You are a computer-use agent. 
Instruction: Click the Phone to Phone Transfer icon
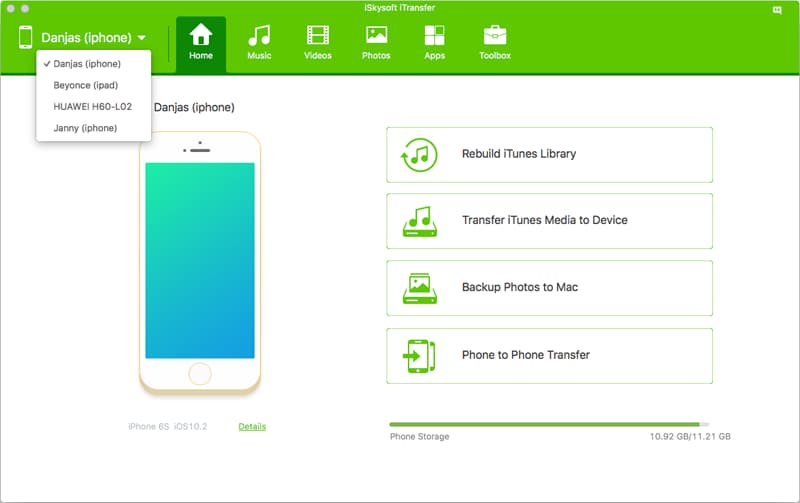click(x=419, y=356)
